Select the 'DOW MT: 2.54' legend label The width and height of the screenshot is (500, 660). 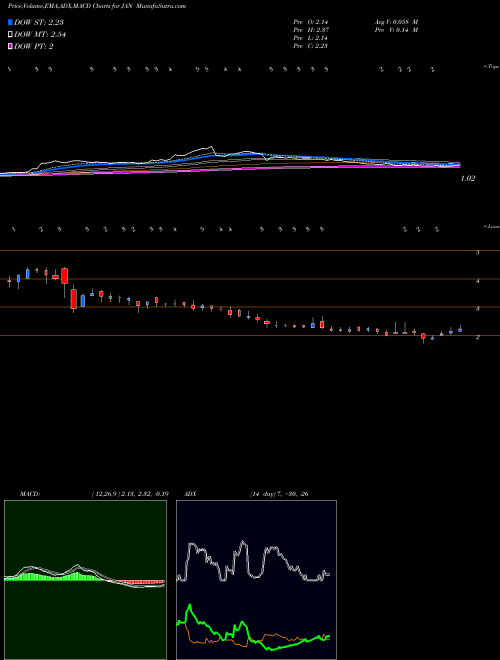40,34
